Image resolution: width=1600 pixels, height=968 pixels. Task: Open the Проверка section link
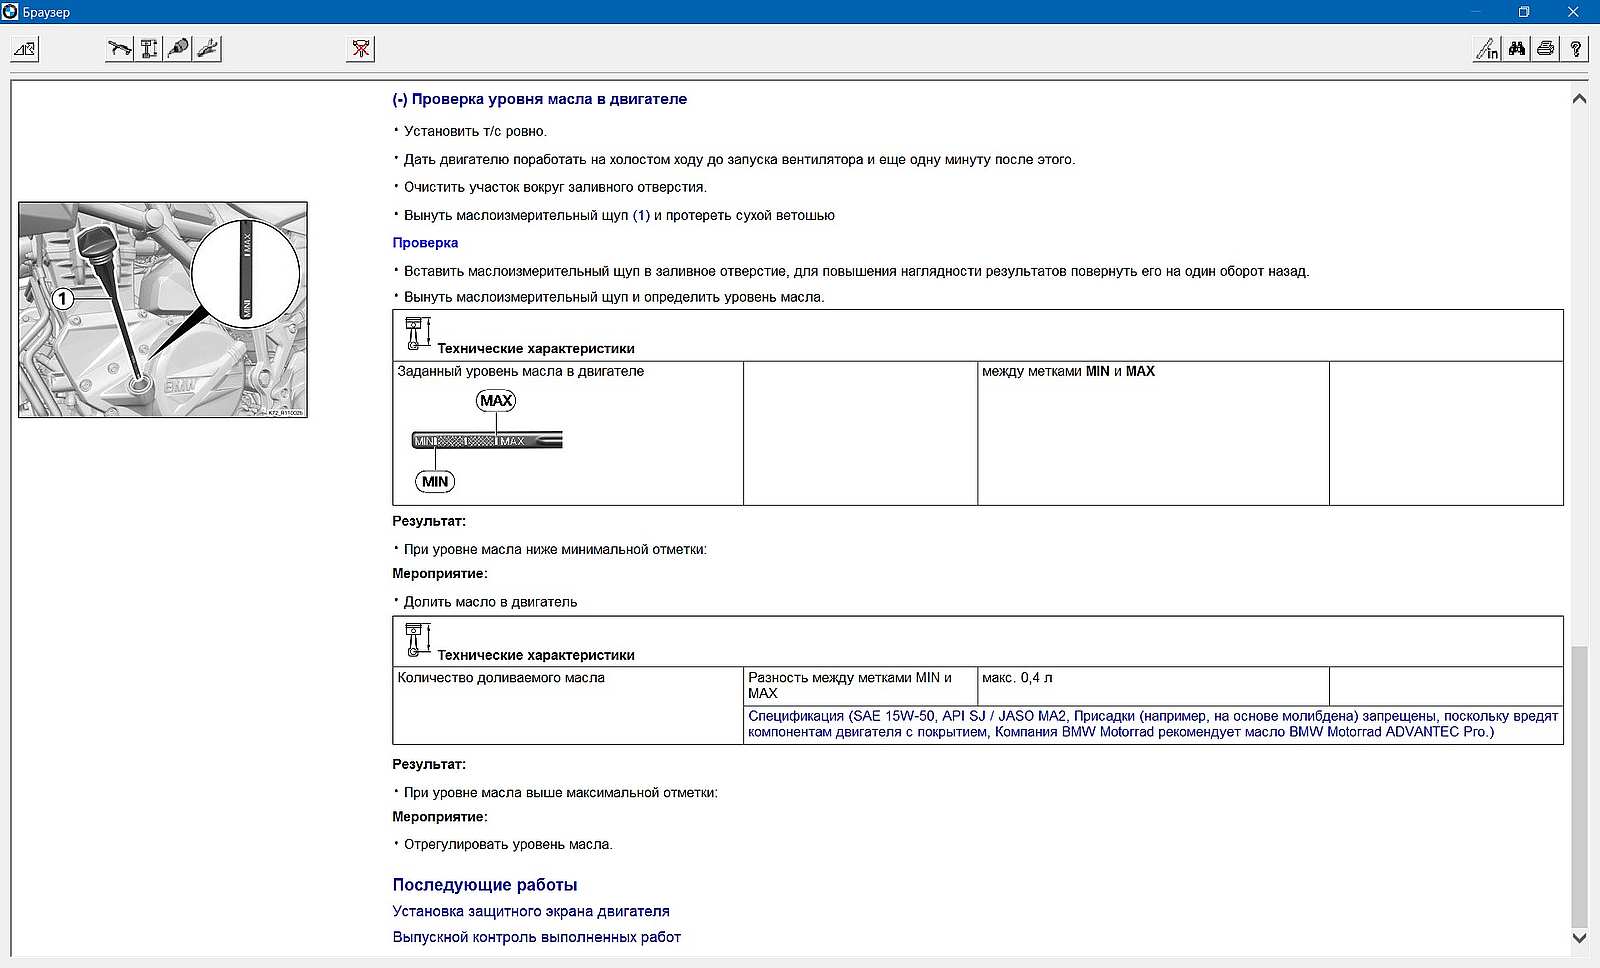click(425, 243)
